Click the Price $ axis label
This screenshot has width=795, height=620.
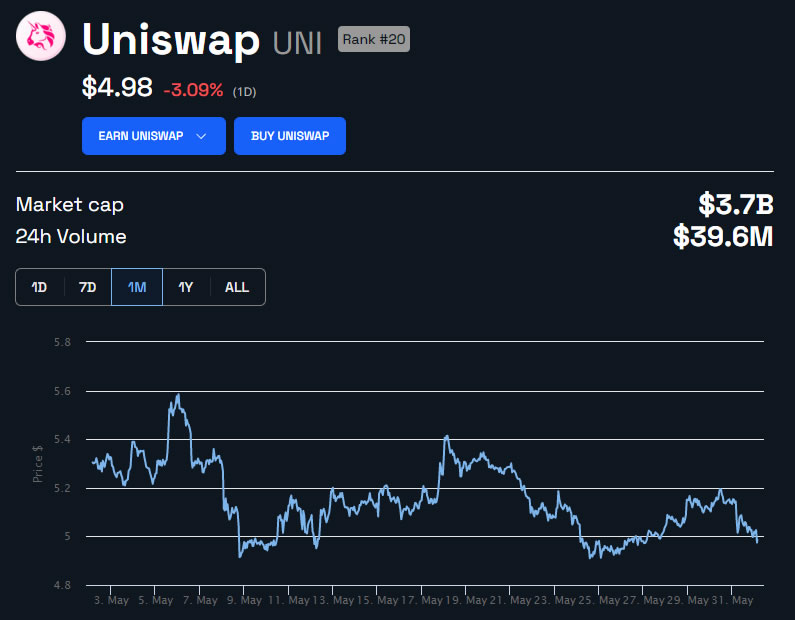38,464
